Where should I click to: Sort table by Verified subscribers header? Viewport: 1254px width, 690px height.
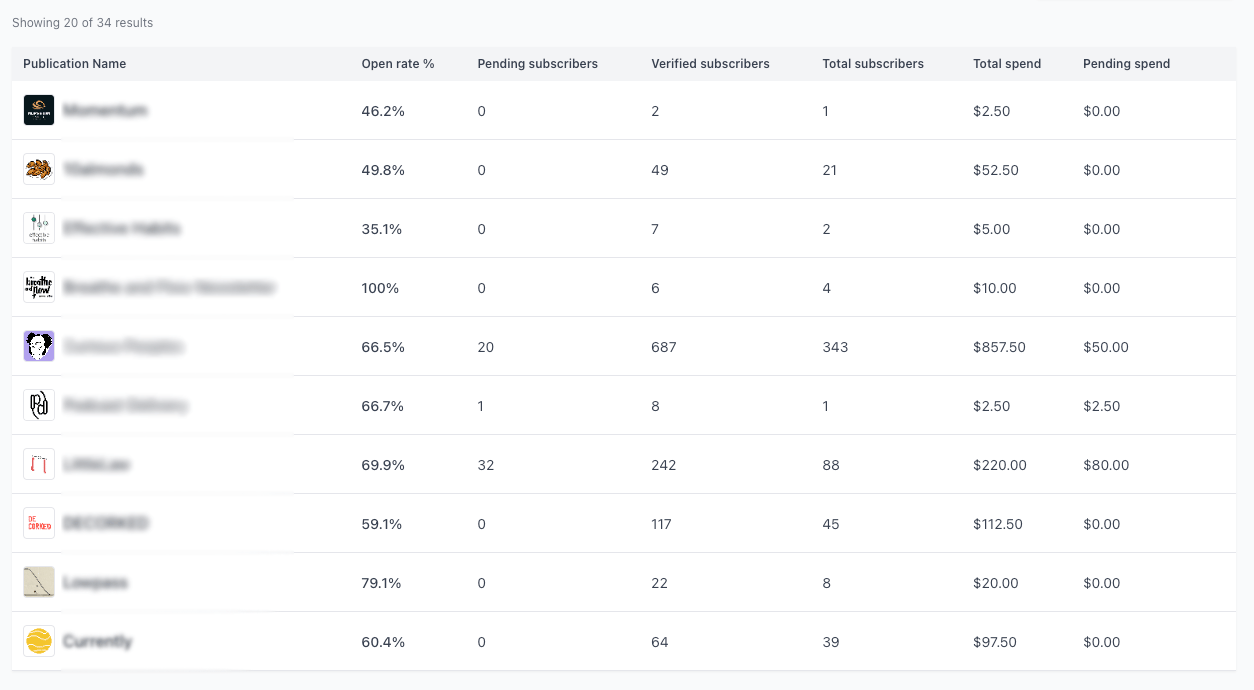click(711, 64)
